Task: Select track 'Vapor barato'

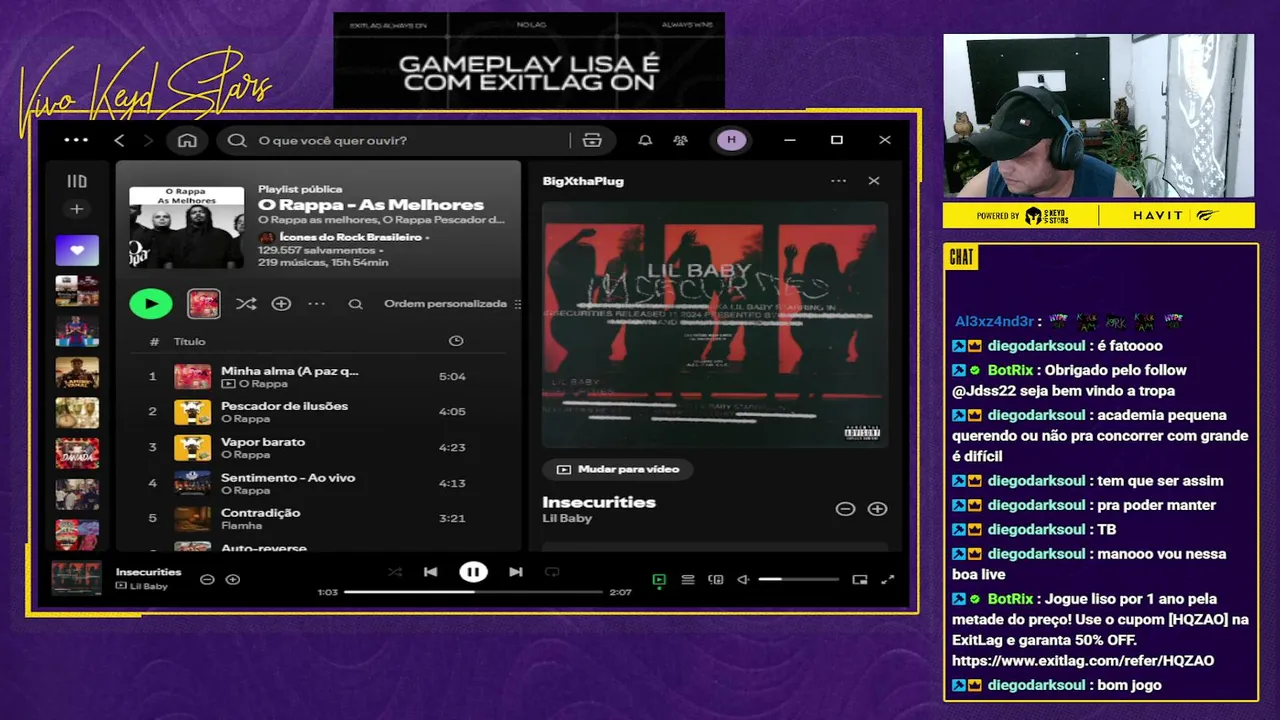Action: (318, 448)
